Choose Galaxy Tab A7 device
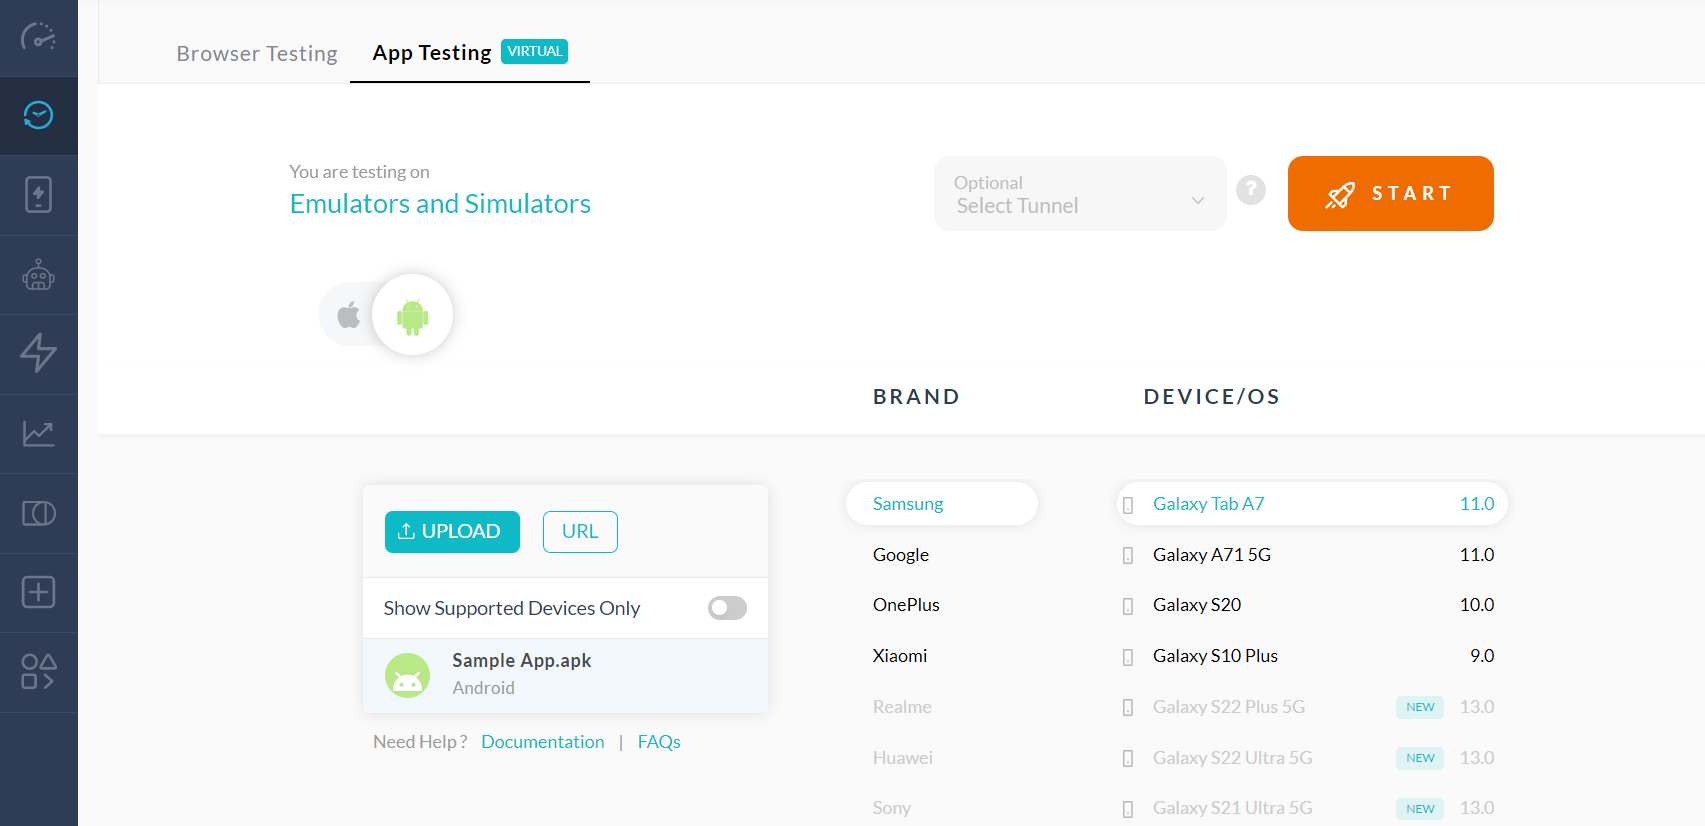The image size is (1705, 826). tap(1312, 504)
